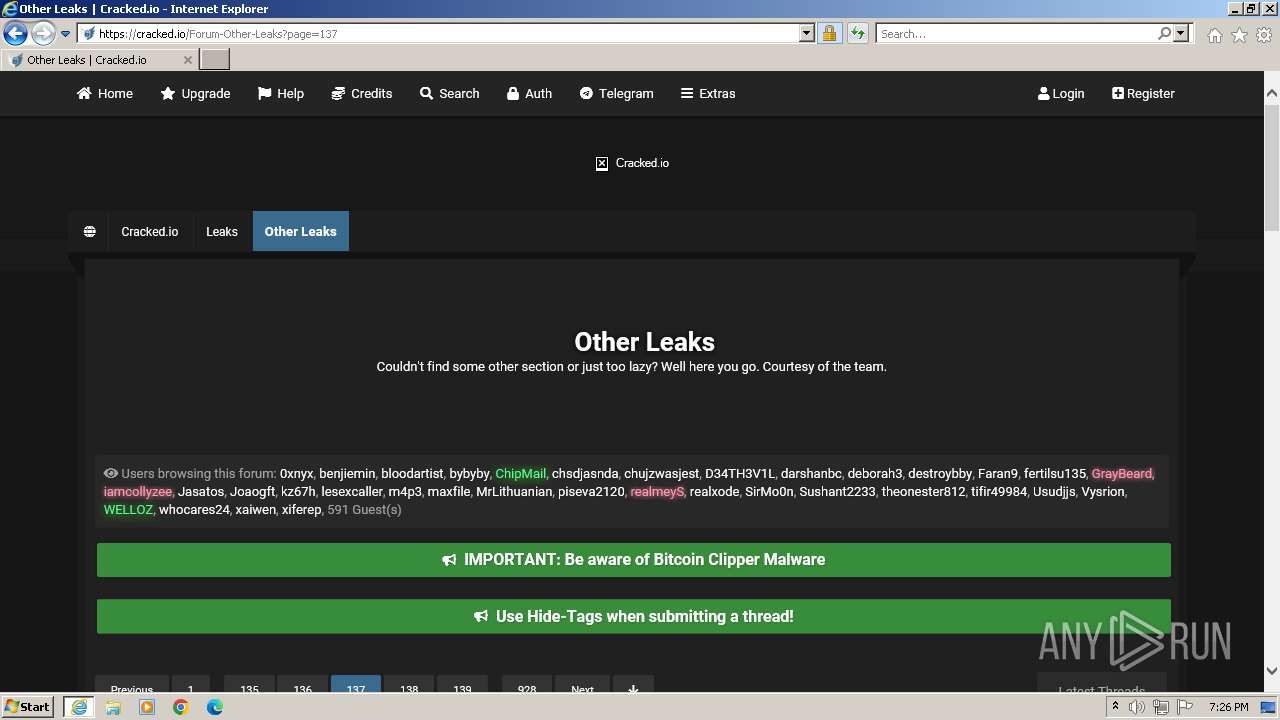Open the Telegram link in navigation

tap(616, 93)
